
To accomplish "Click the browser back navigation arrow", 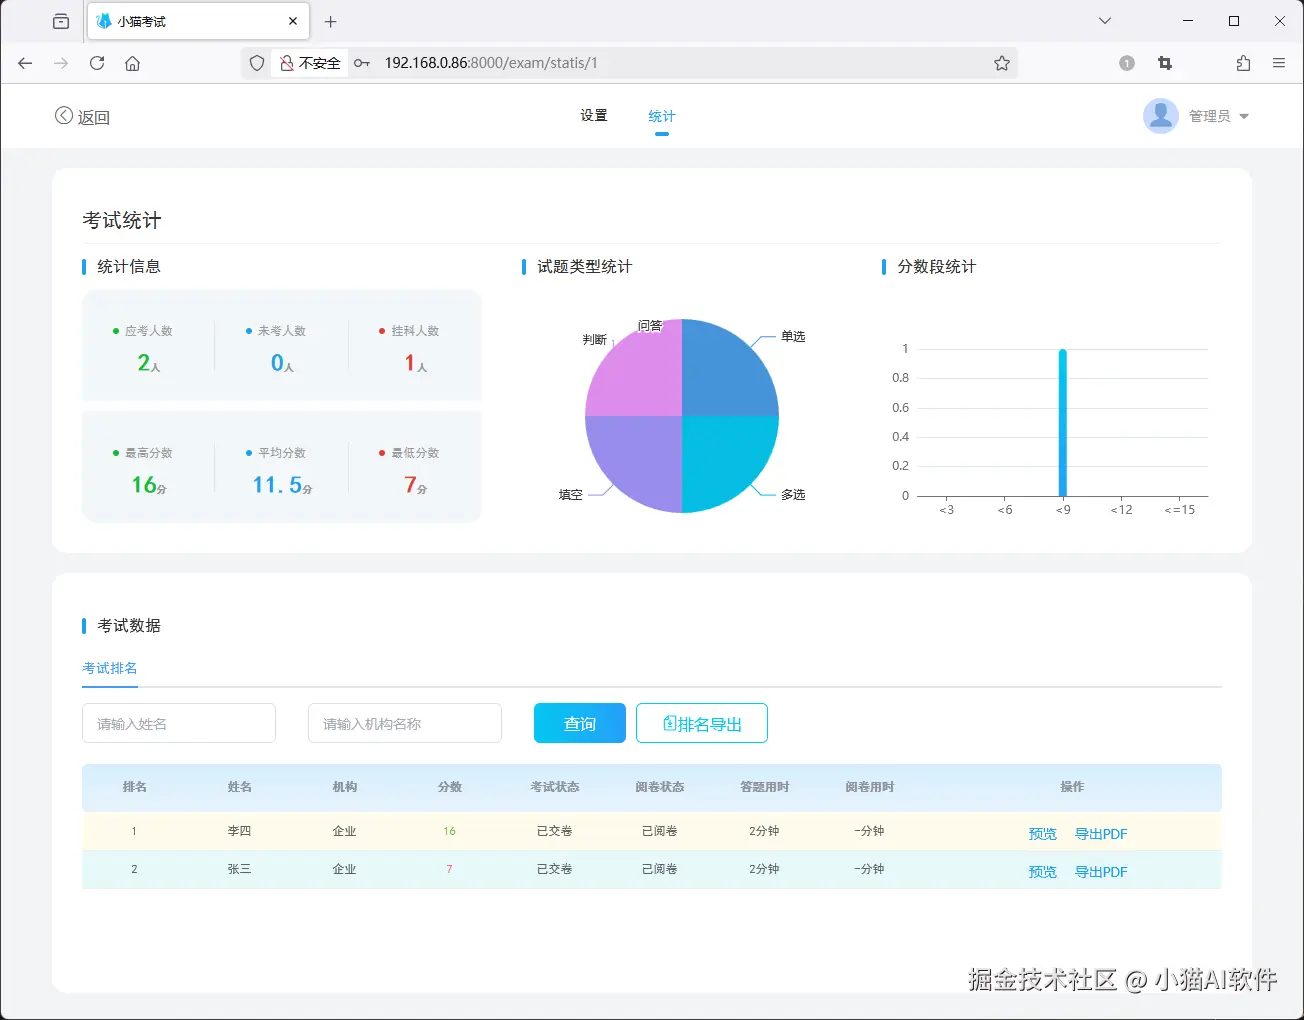I will coord(24,63).
